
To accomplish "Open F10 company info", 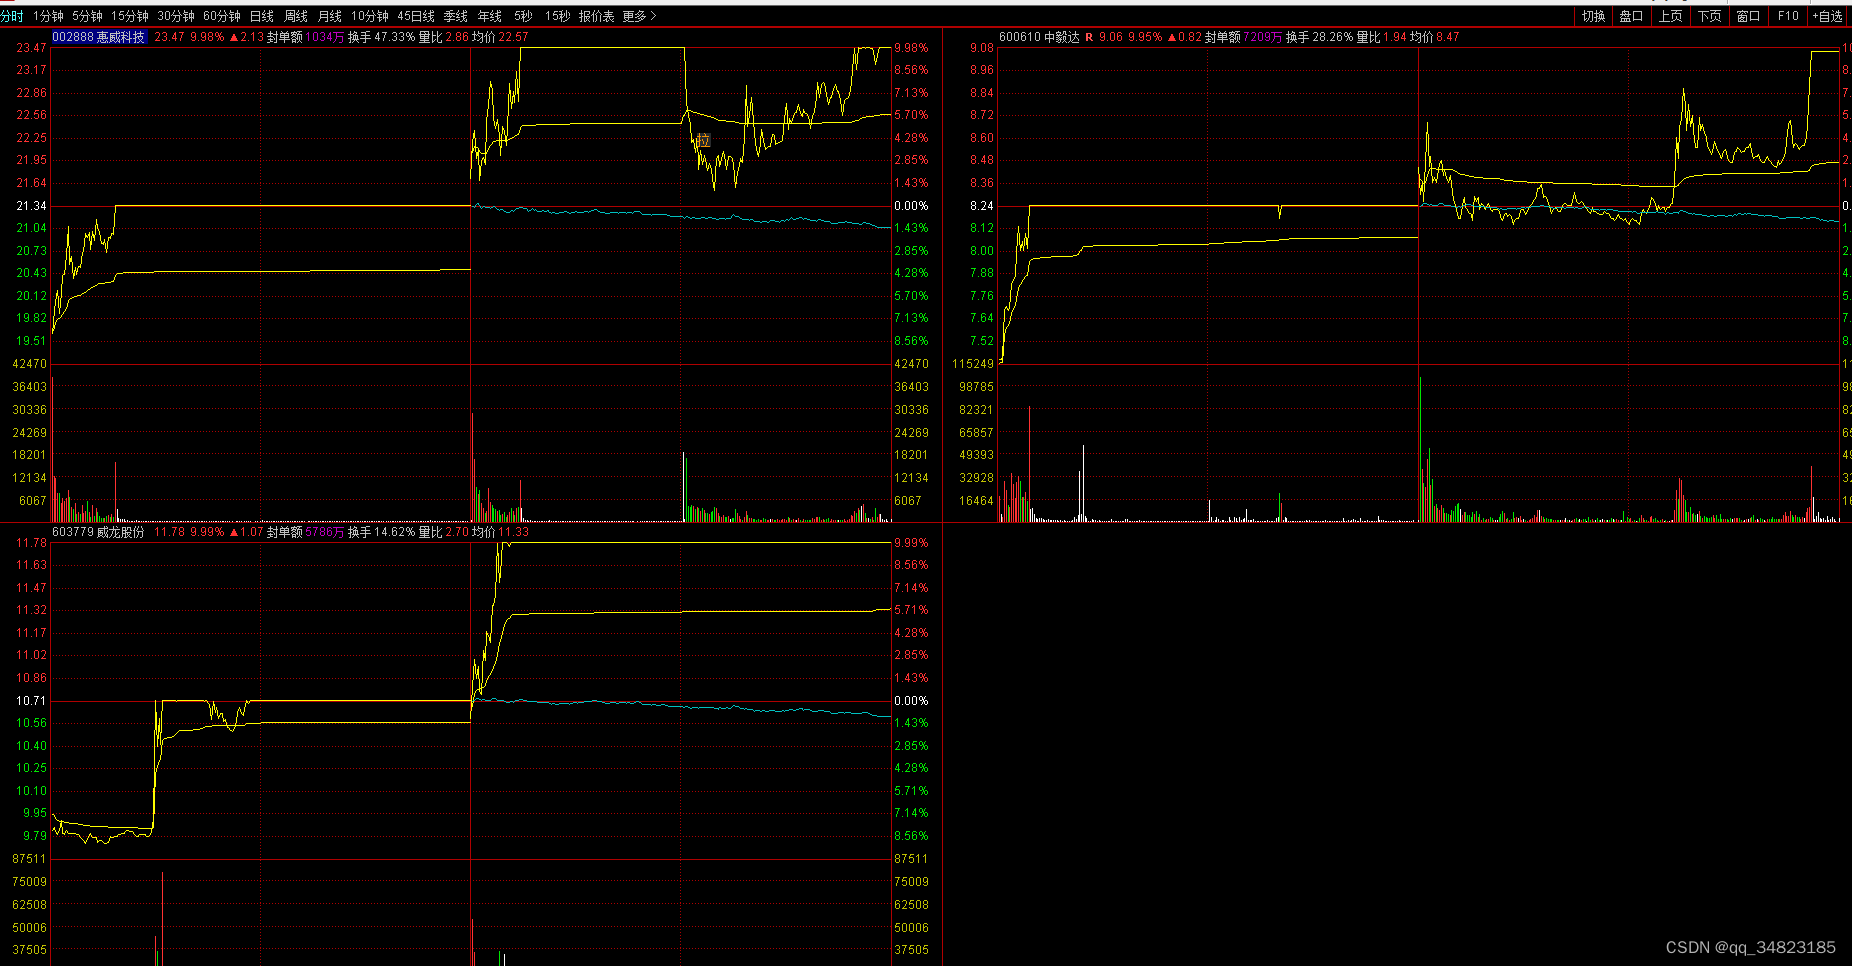I will point(1788,16).
